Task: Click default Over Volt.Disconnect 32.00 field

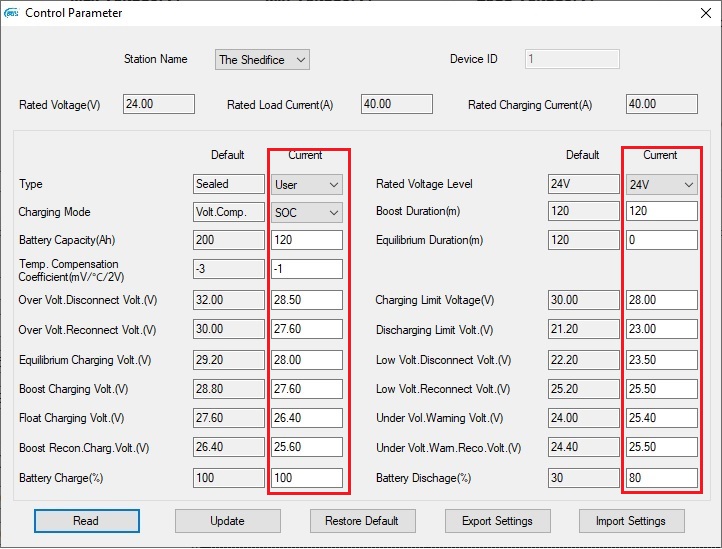Action: tap(229, 300)
